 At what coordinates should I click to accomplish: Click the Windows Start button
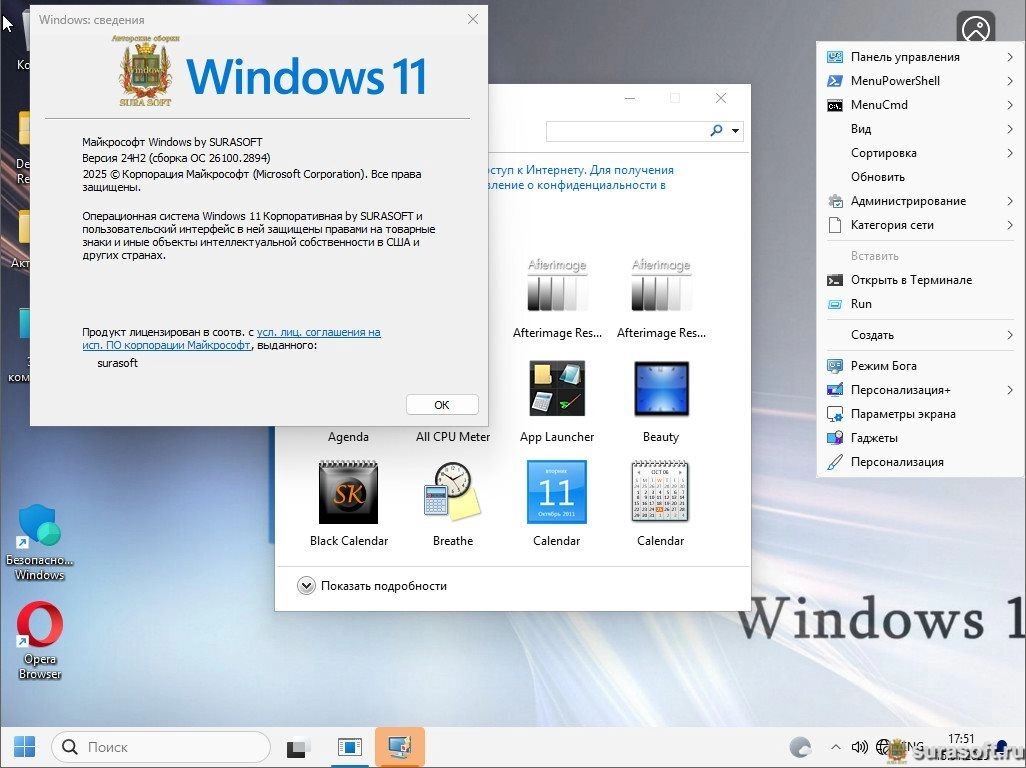25,747
